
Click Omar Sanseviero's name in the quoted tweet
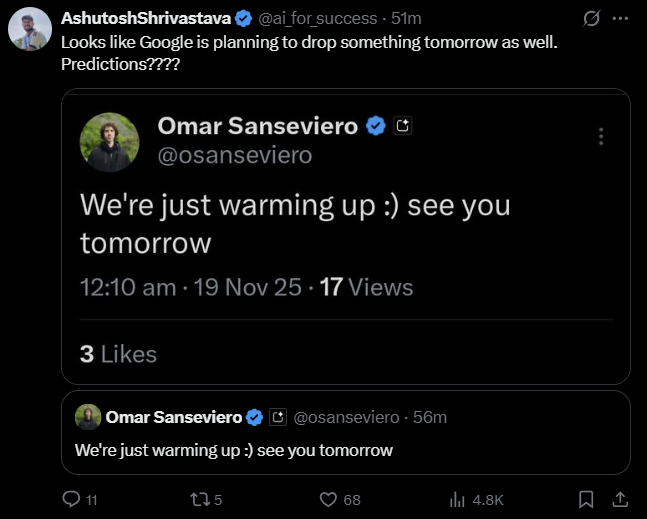click(172, 417)
